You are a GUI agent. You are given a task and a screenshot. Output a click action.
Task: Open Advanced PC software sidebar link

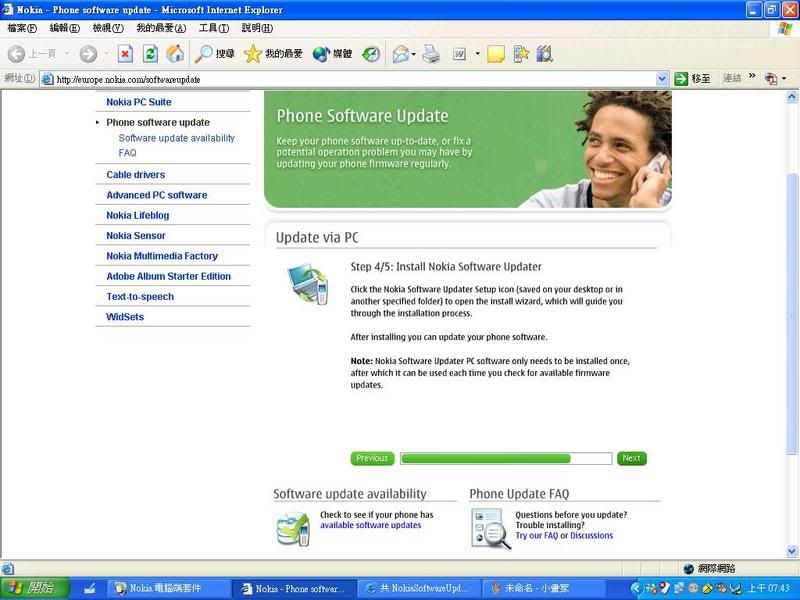(x=157, y=195)
